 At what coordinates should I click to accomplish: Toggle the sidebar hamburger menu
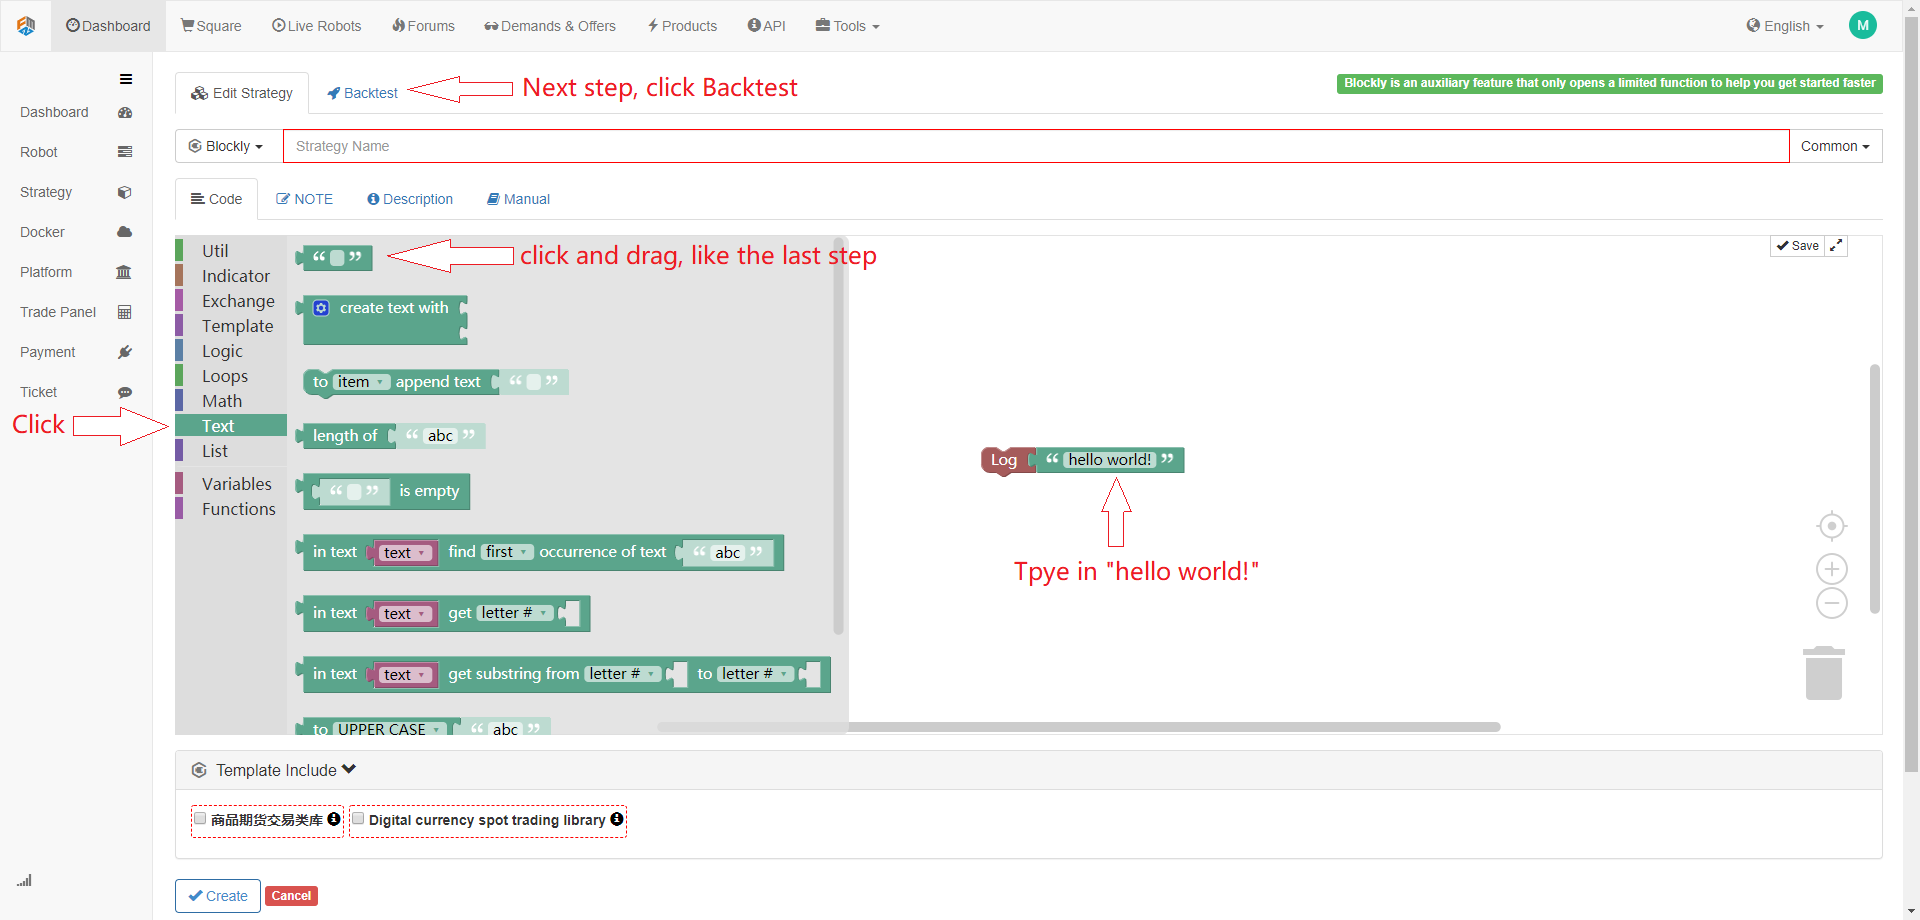[x=126, y=79]
